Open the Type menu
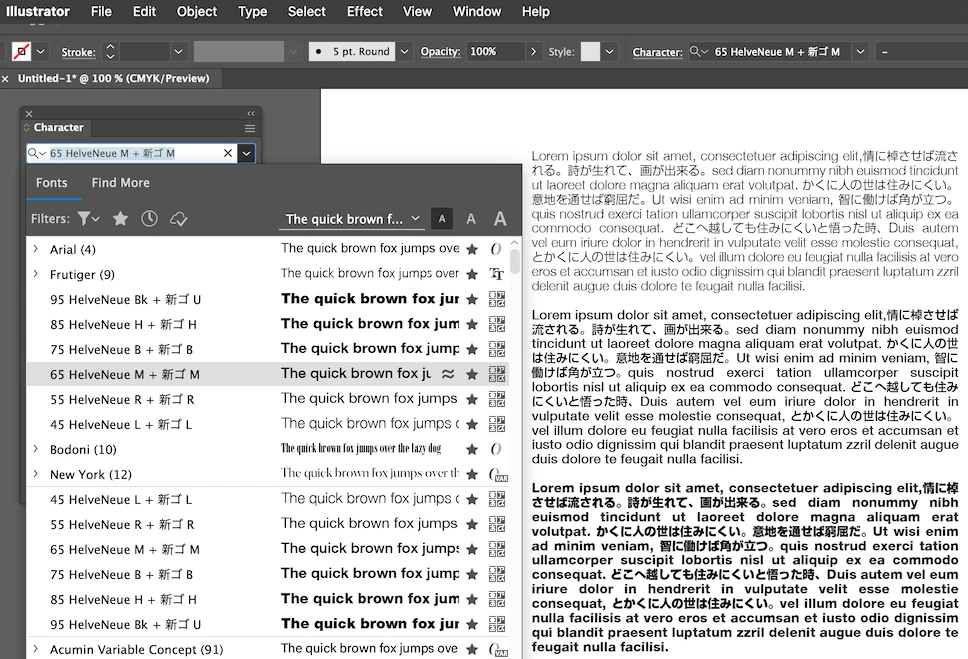Image resolution: width=968 pixels, height=659 pixels. point(252,11)
